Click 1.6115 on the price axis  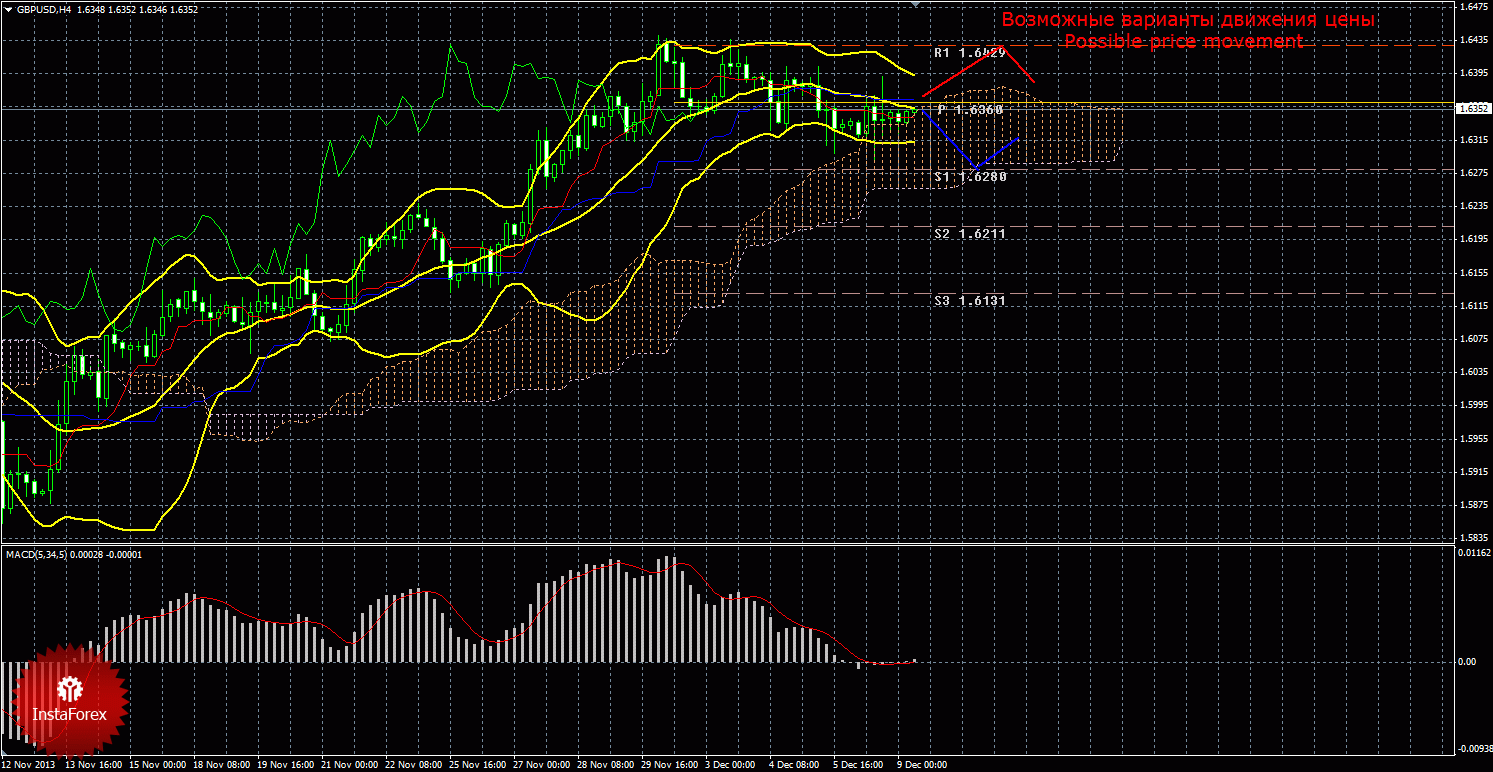tap(1473, 306)
